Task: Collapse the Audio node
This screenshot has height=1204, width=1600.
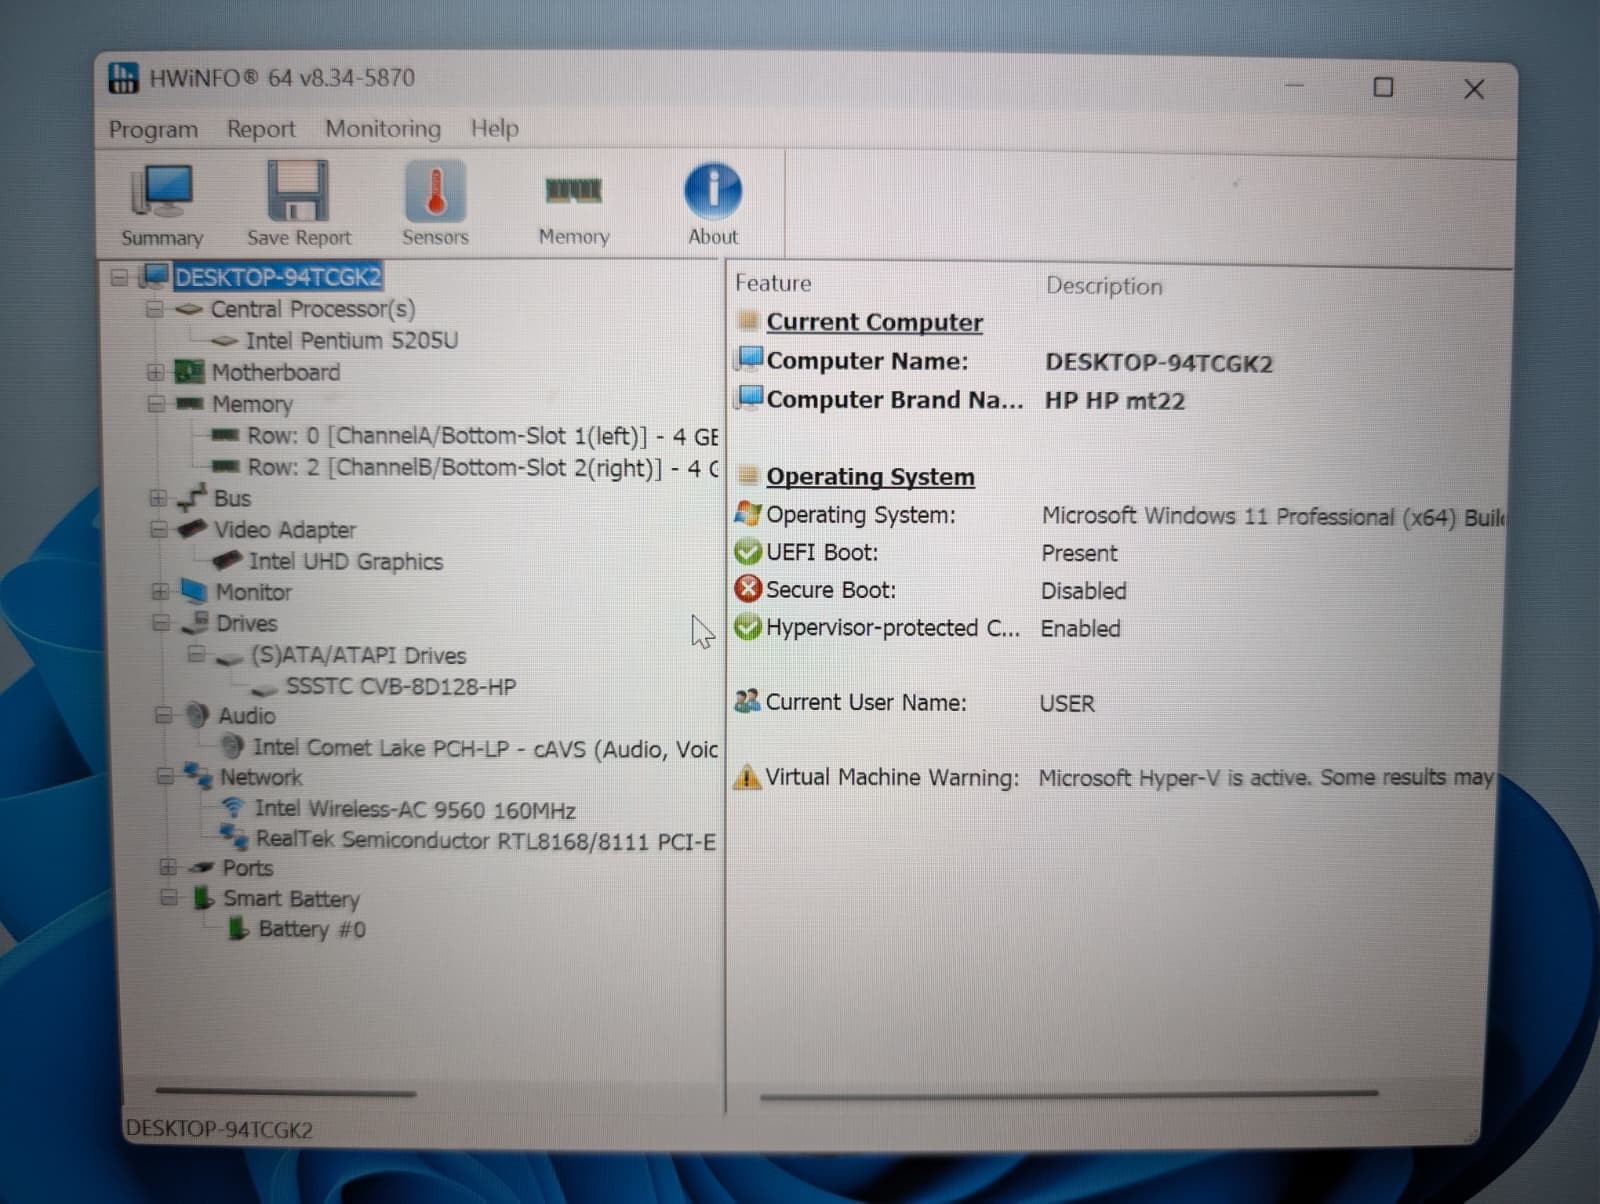Action: (164, 715)
